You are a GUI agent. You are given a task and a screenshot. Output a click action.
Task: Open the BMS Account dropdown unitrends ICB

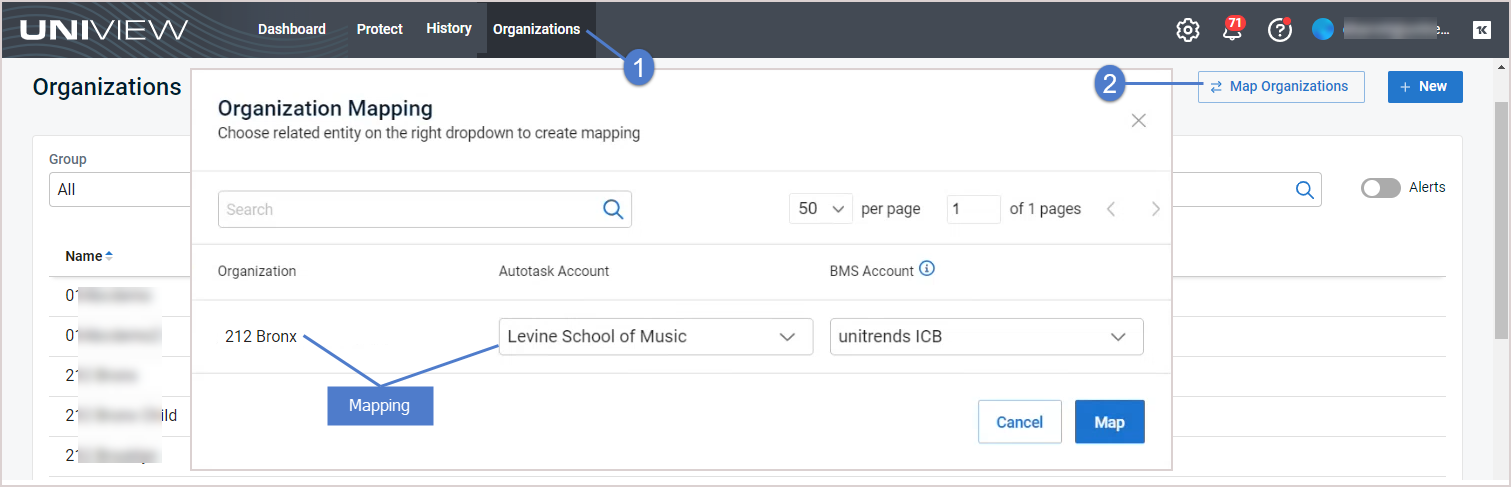[986, 336]
